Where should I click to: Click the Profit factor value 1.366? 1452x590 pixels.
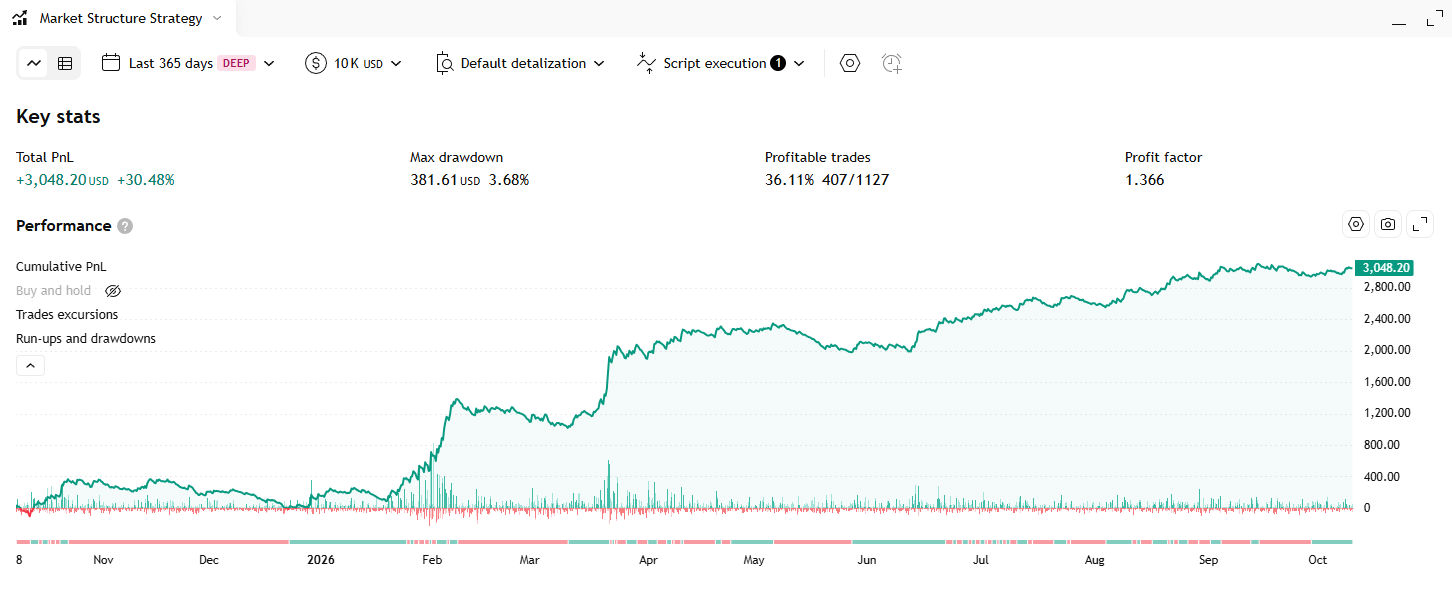[x=1145, y=181]
